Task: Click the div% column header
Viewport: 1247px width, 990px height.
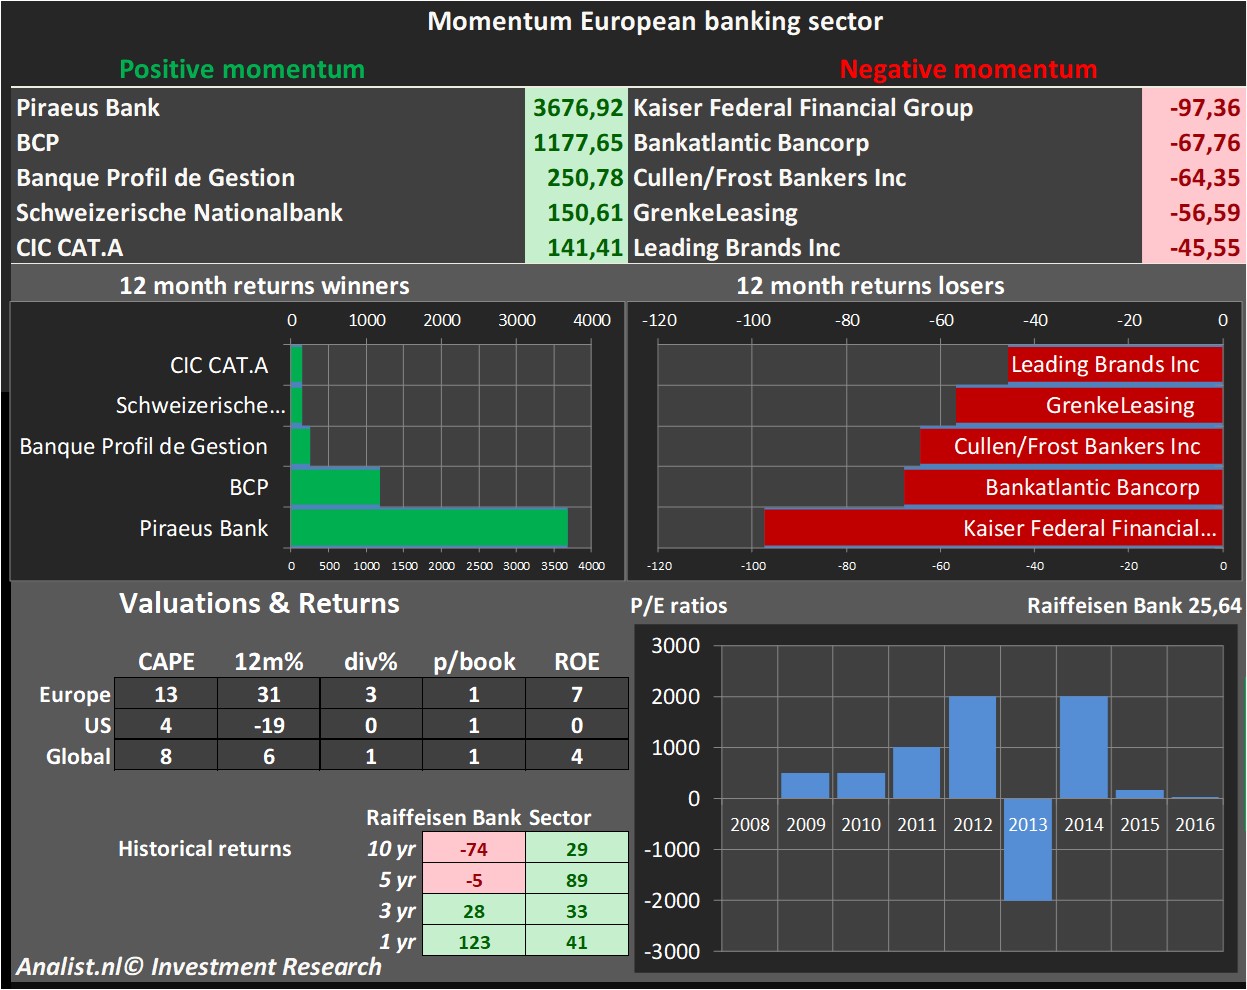Action: click(371, 661)
